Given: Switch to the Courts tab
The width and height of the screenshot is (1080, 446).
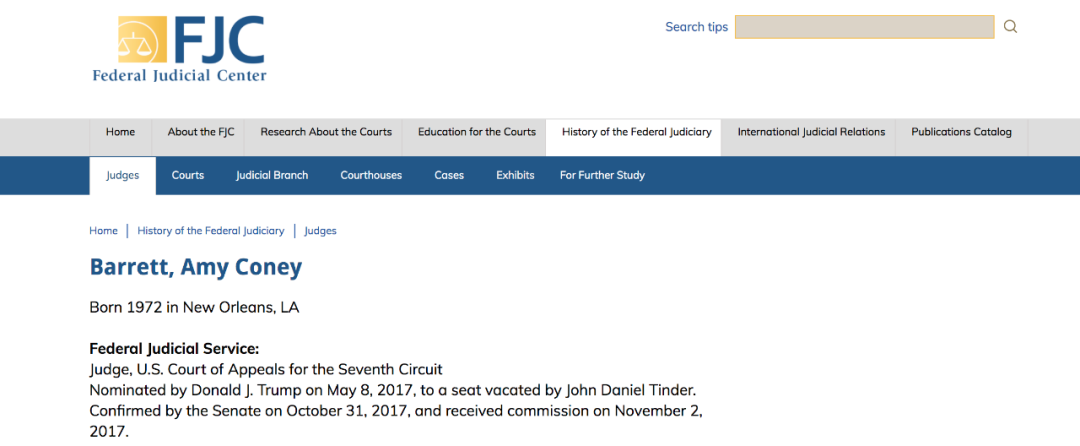Looking at the screenshot, I should pos(188,176).
